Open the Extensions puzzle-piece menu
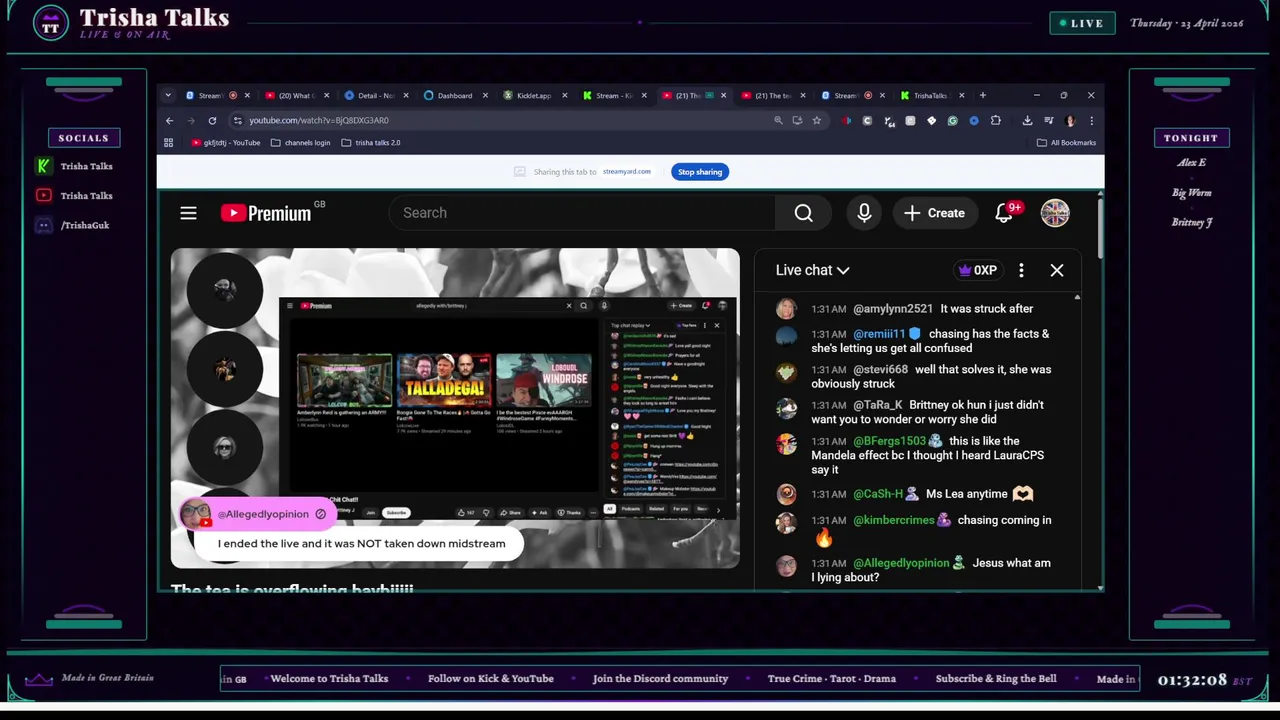This screenshot has width=1280, height=720. click(995, 120)
